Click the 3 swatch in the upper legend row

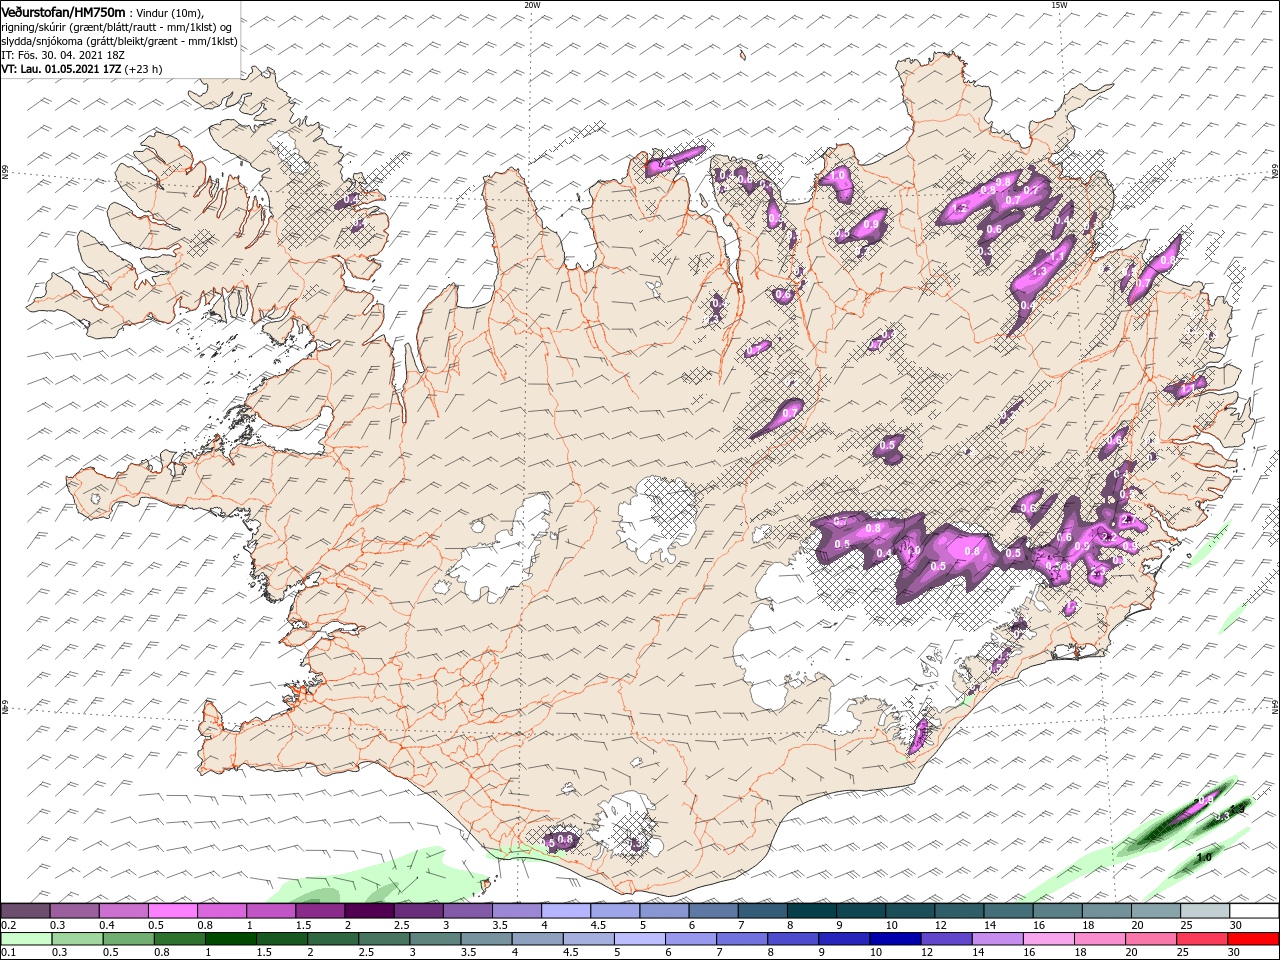tap(468, 911)
